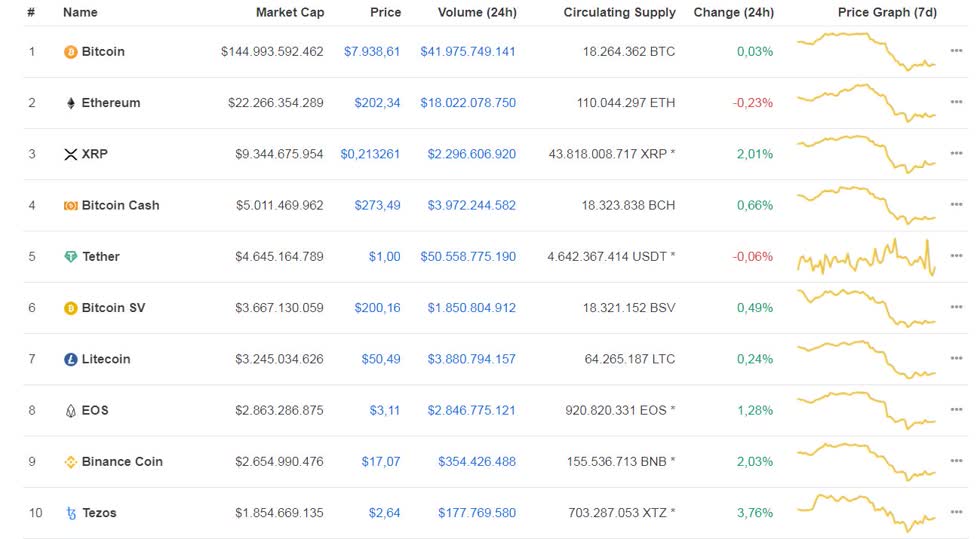Select Litecoin market cap $3.245.034.626
980x539 pixels.
[279, 359]
